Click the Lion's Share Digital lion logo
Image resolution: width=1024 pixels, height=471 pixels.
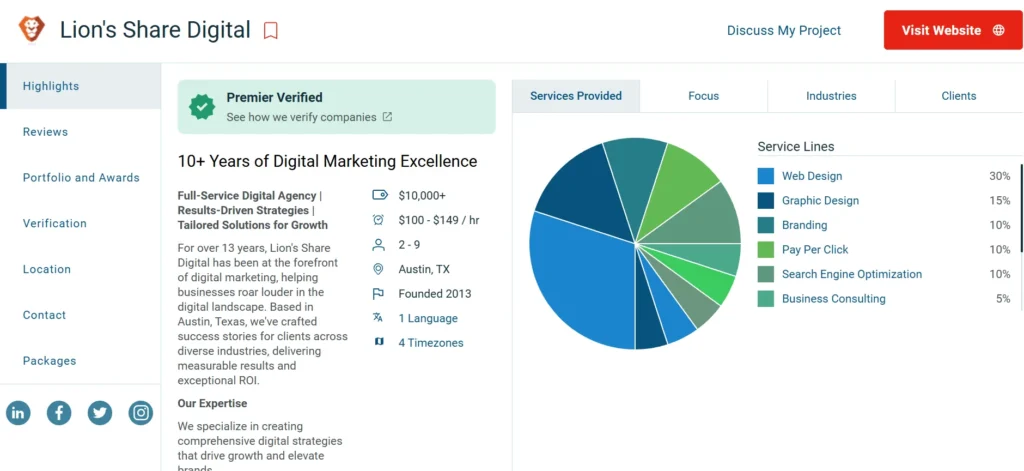(x=32, y=29)
